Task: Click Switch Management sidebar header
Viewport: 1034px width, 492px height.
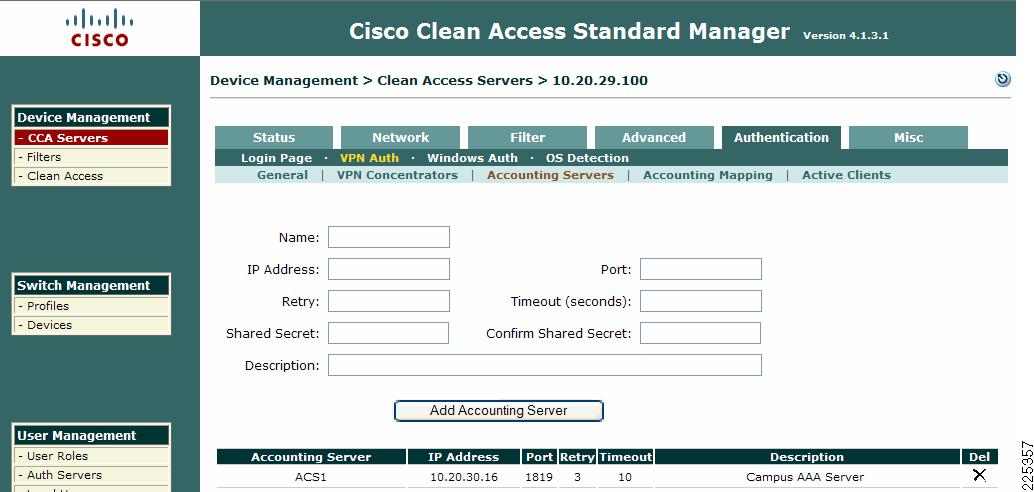Action: coord(91,286)
